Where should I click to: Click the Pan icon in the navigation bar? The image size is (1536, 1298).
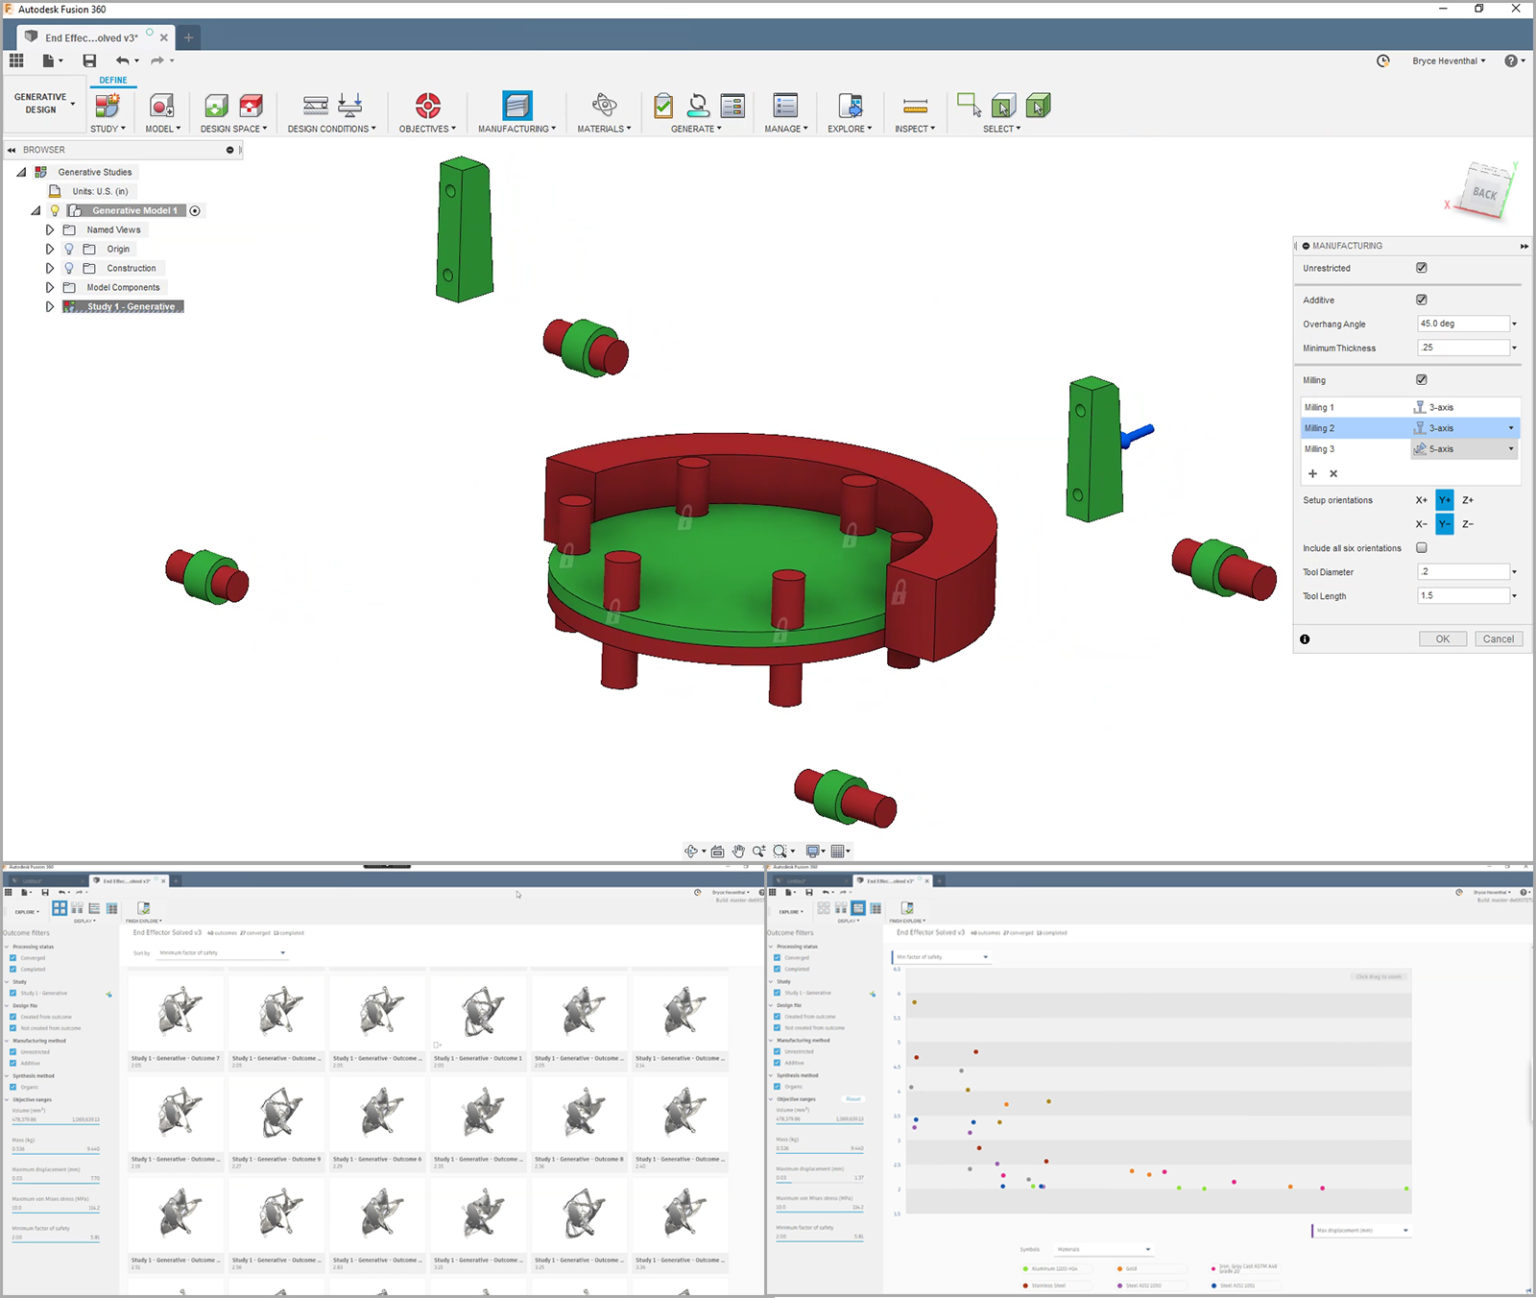[739, 851]
